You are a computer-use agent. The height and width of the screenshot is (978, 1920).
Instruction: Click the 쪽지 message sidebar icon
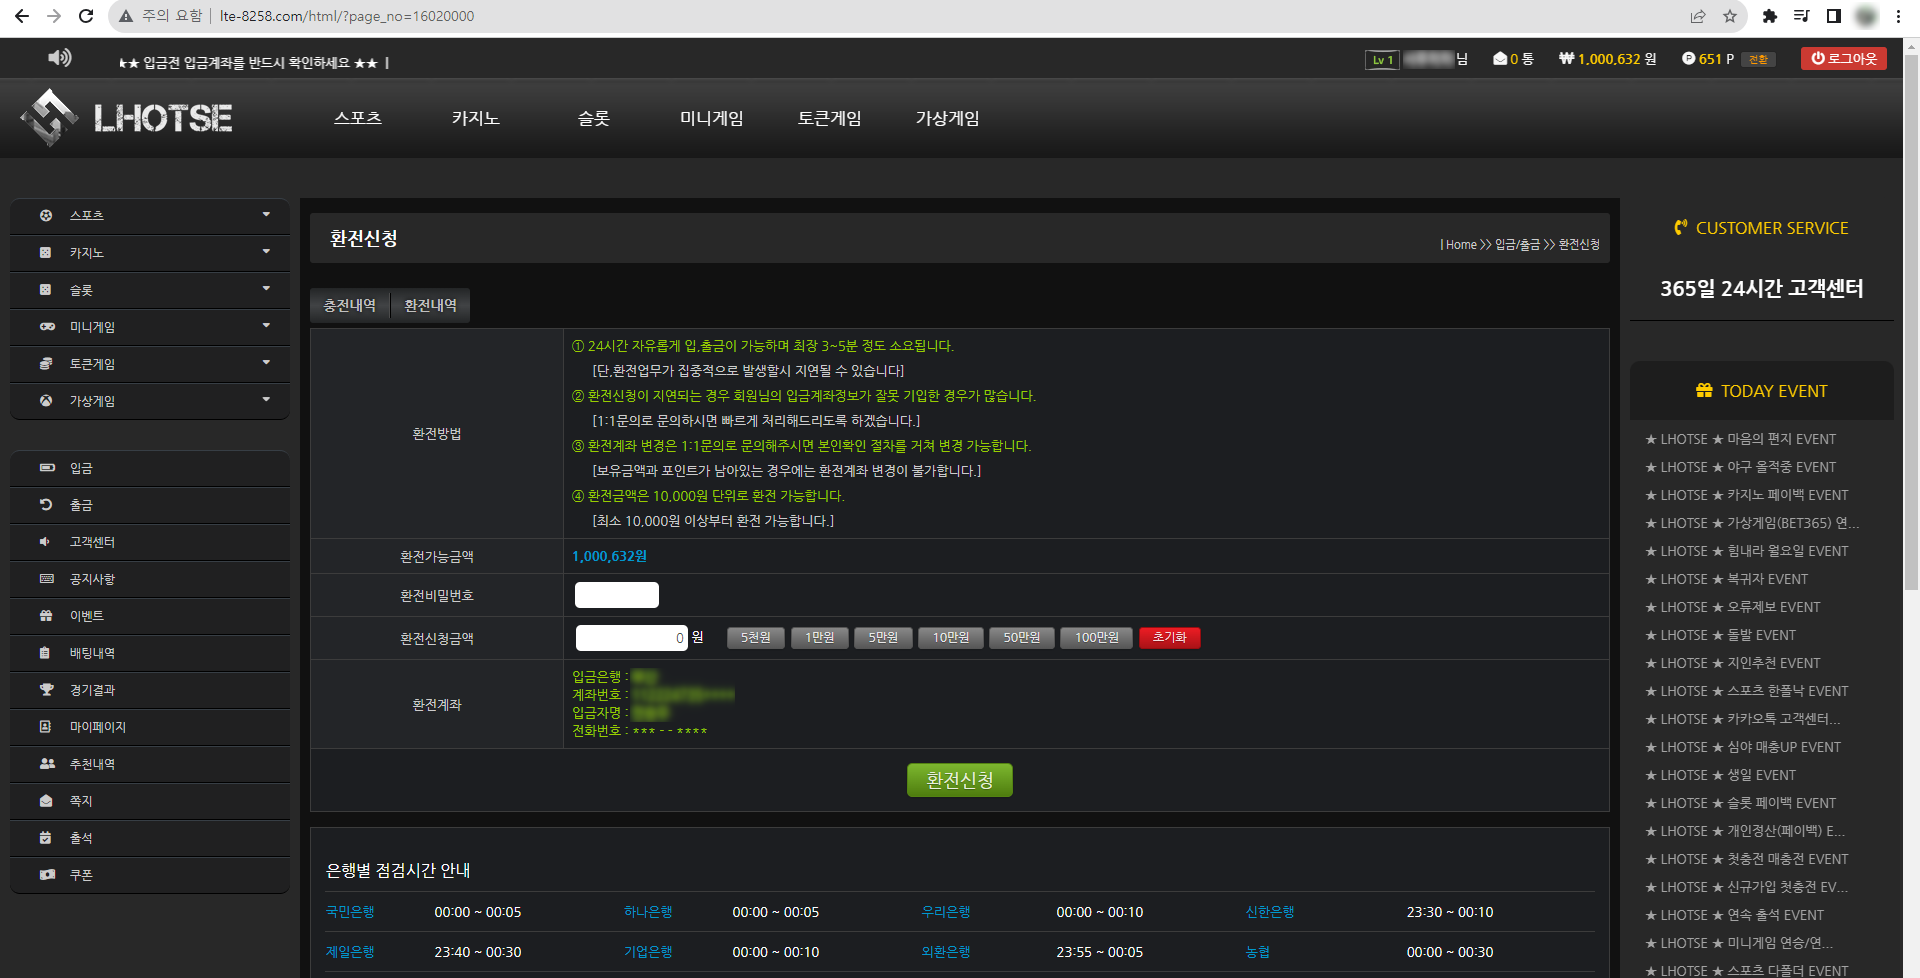46,800
